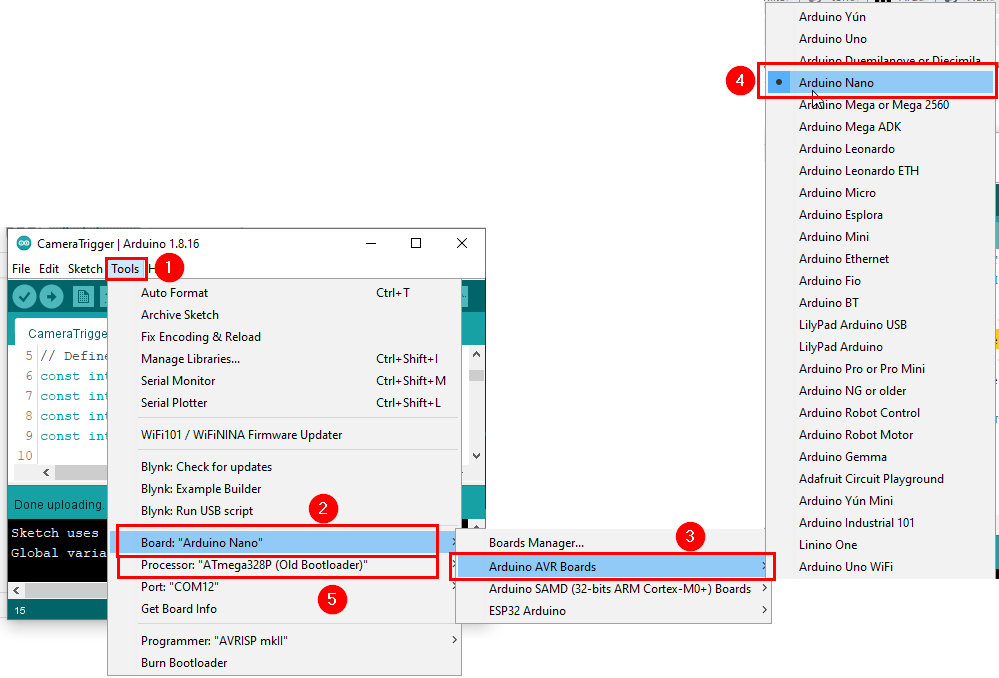This screenshot has height=678, width=999.
Task: Select Arduino Uno WiFi board
Action: click(x=879, y=567)
